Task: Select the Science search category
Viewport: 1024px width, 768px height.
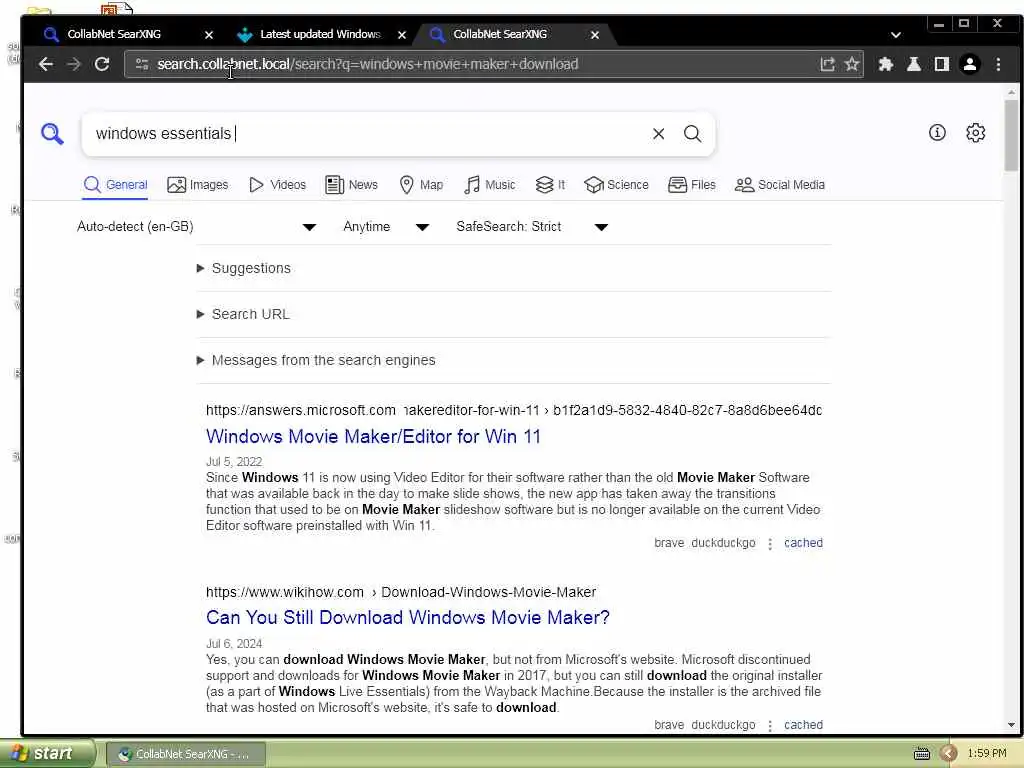Action: click(x=616, y=185)
